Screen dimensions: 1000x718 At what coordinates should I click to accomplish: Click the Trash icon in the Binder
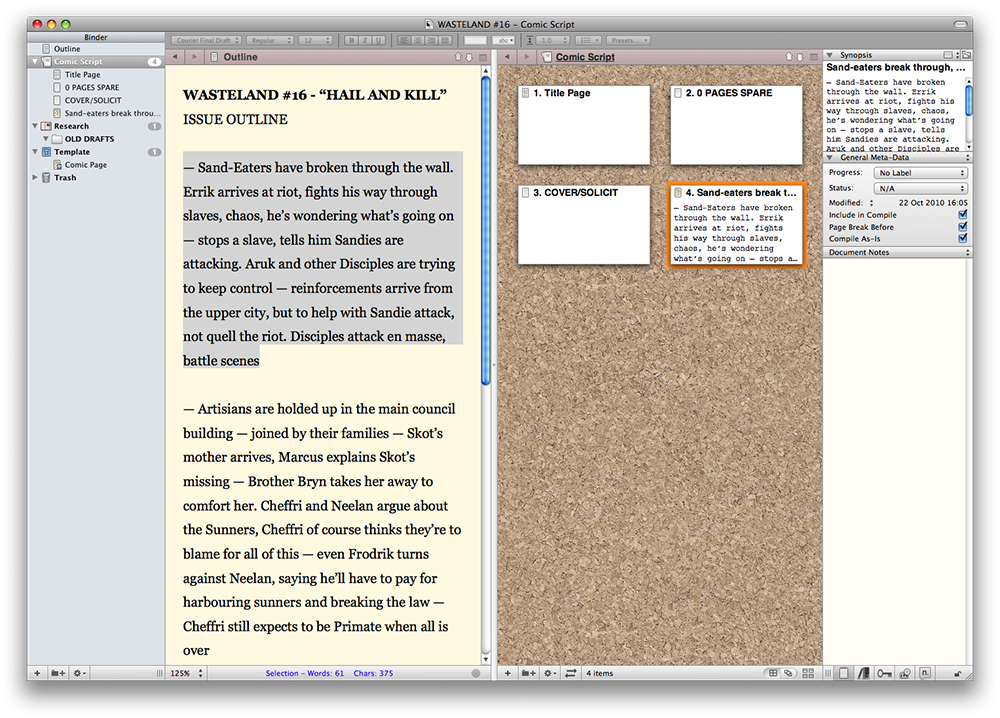point(47,178)
